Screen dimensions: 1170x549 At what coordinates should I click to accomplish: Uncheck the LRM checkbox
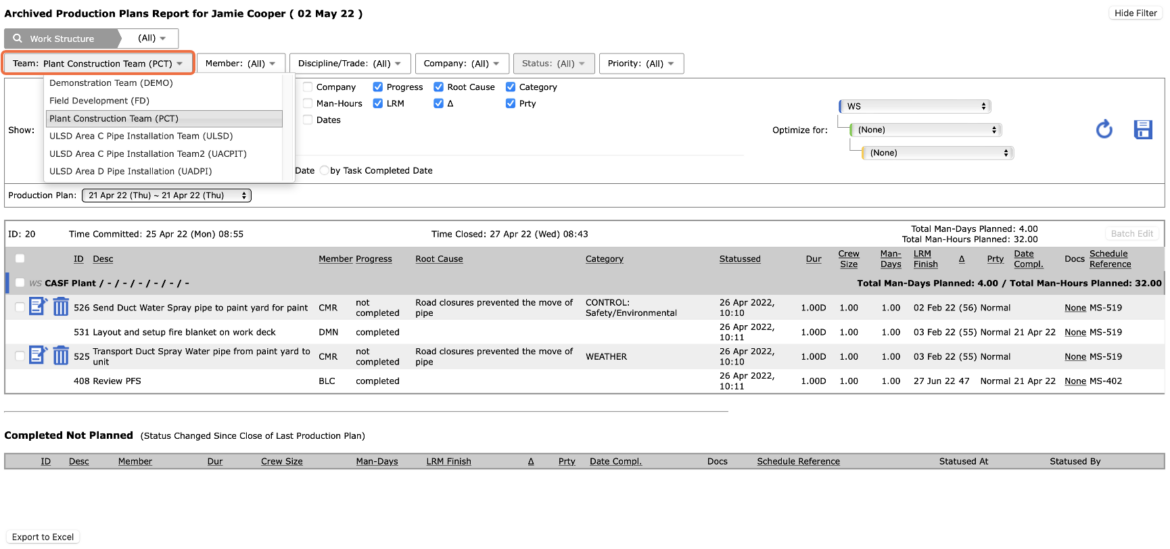pos(379,104)
